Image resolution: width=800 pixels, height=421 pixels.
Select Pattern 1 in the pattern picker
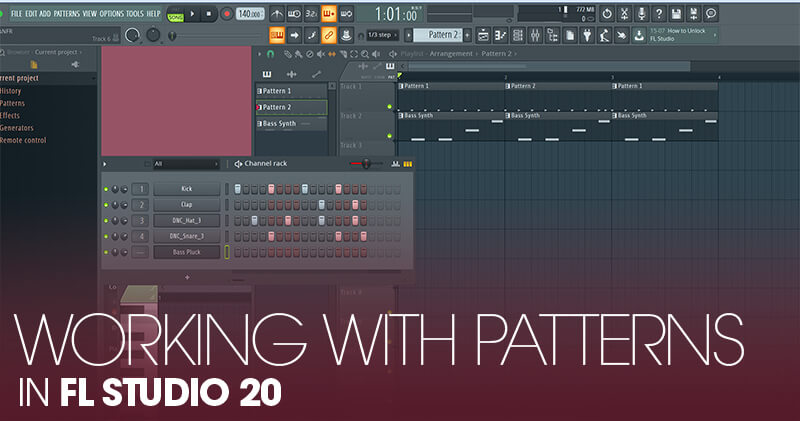[291, 91]
